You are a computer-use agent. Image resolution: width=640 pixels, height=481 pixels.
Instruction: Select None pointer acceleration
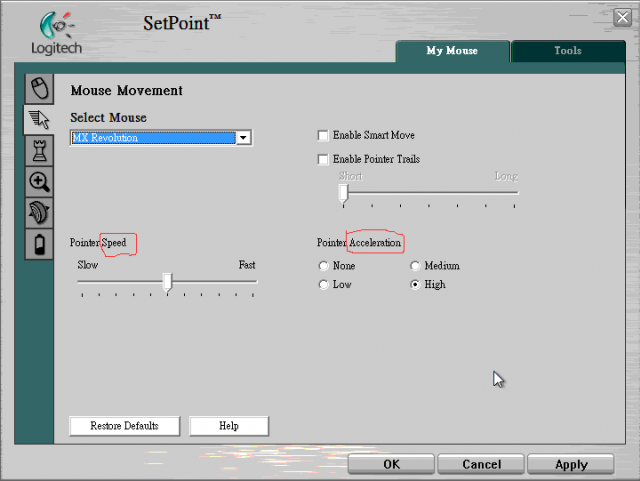[323, 266]
